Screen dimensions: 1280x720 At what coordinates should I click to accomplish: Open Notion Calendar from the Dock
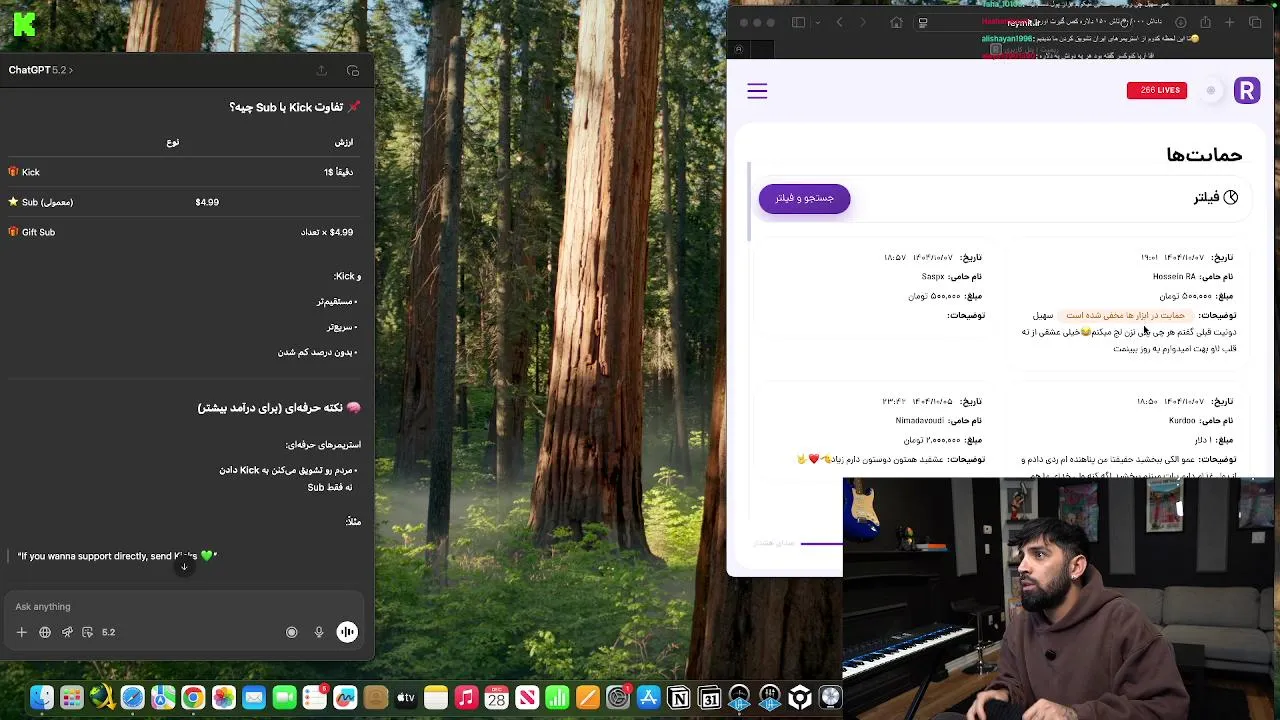pyautogui.click(x=709, y=697)
